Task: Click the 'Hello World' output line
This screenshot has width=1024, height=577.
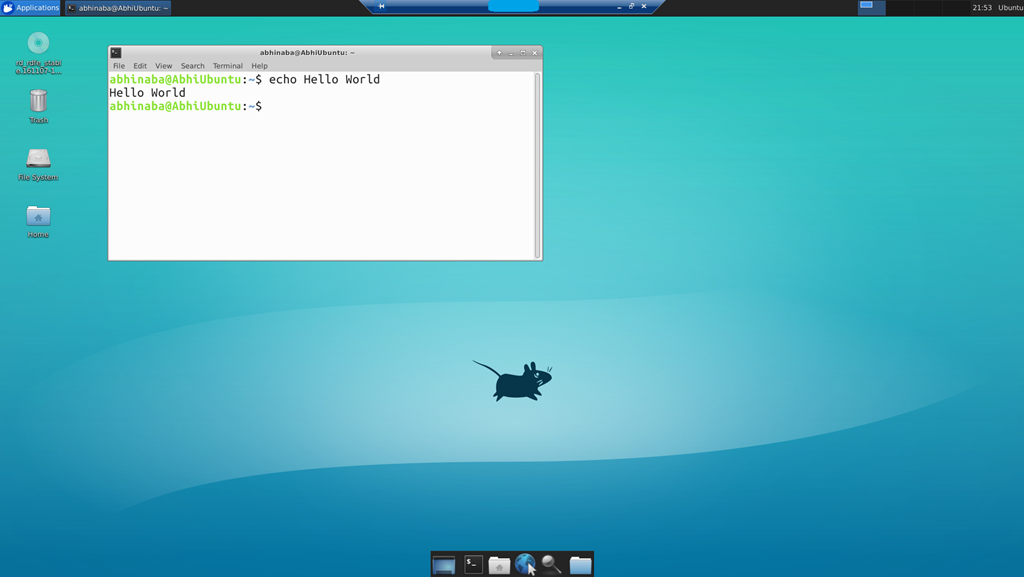Action: [x=147, y=93]
